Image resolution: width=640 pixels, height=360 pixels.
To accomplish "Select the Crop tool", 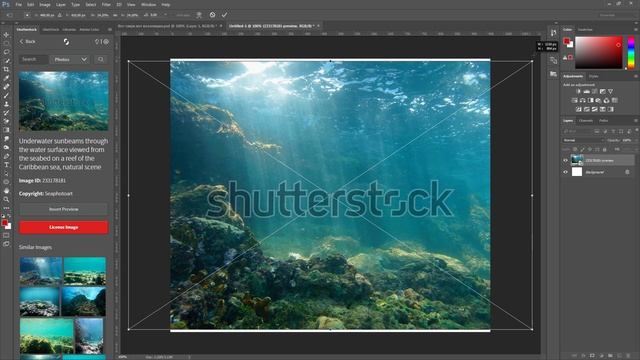I will (6, 69).
